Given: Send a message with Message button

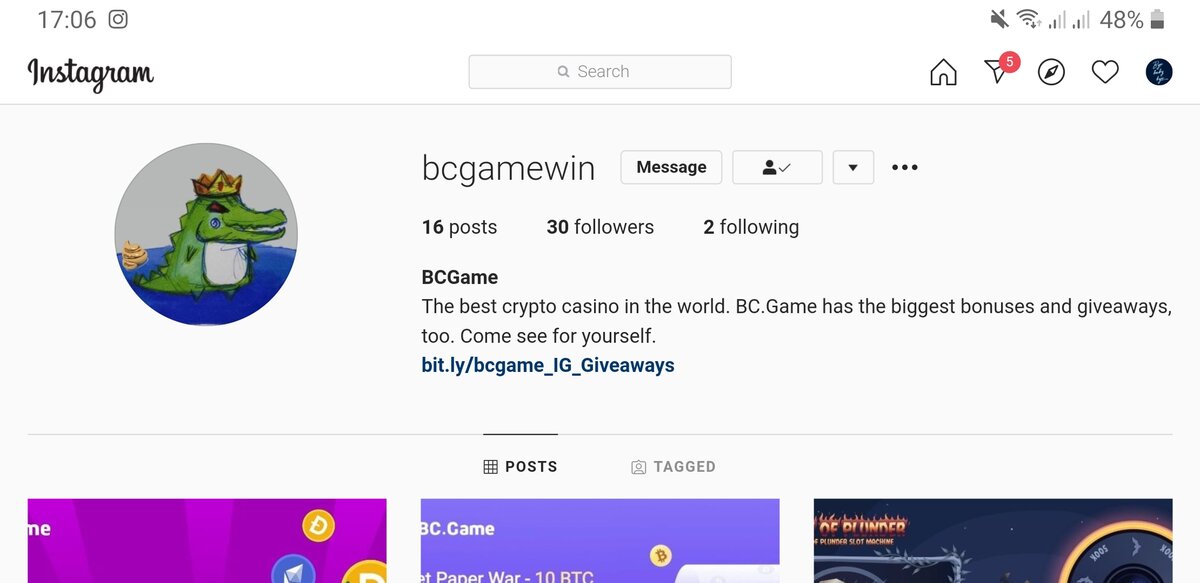Looking at the screenshot, I should tap(671, 167).
